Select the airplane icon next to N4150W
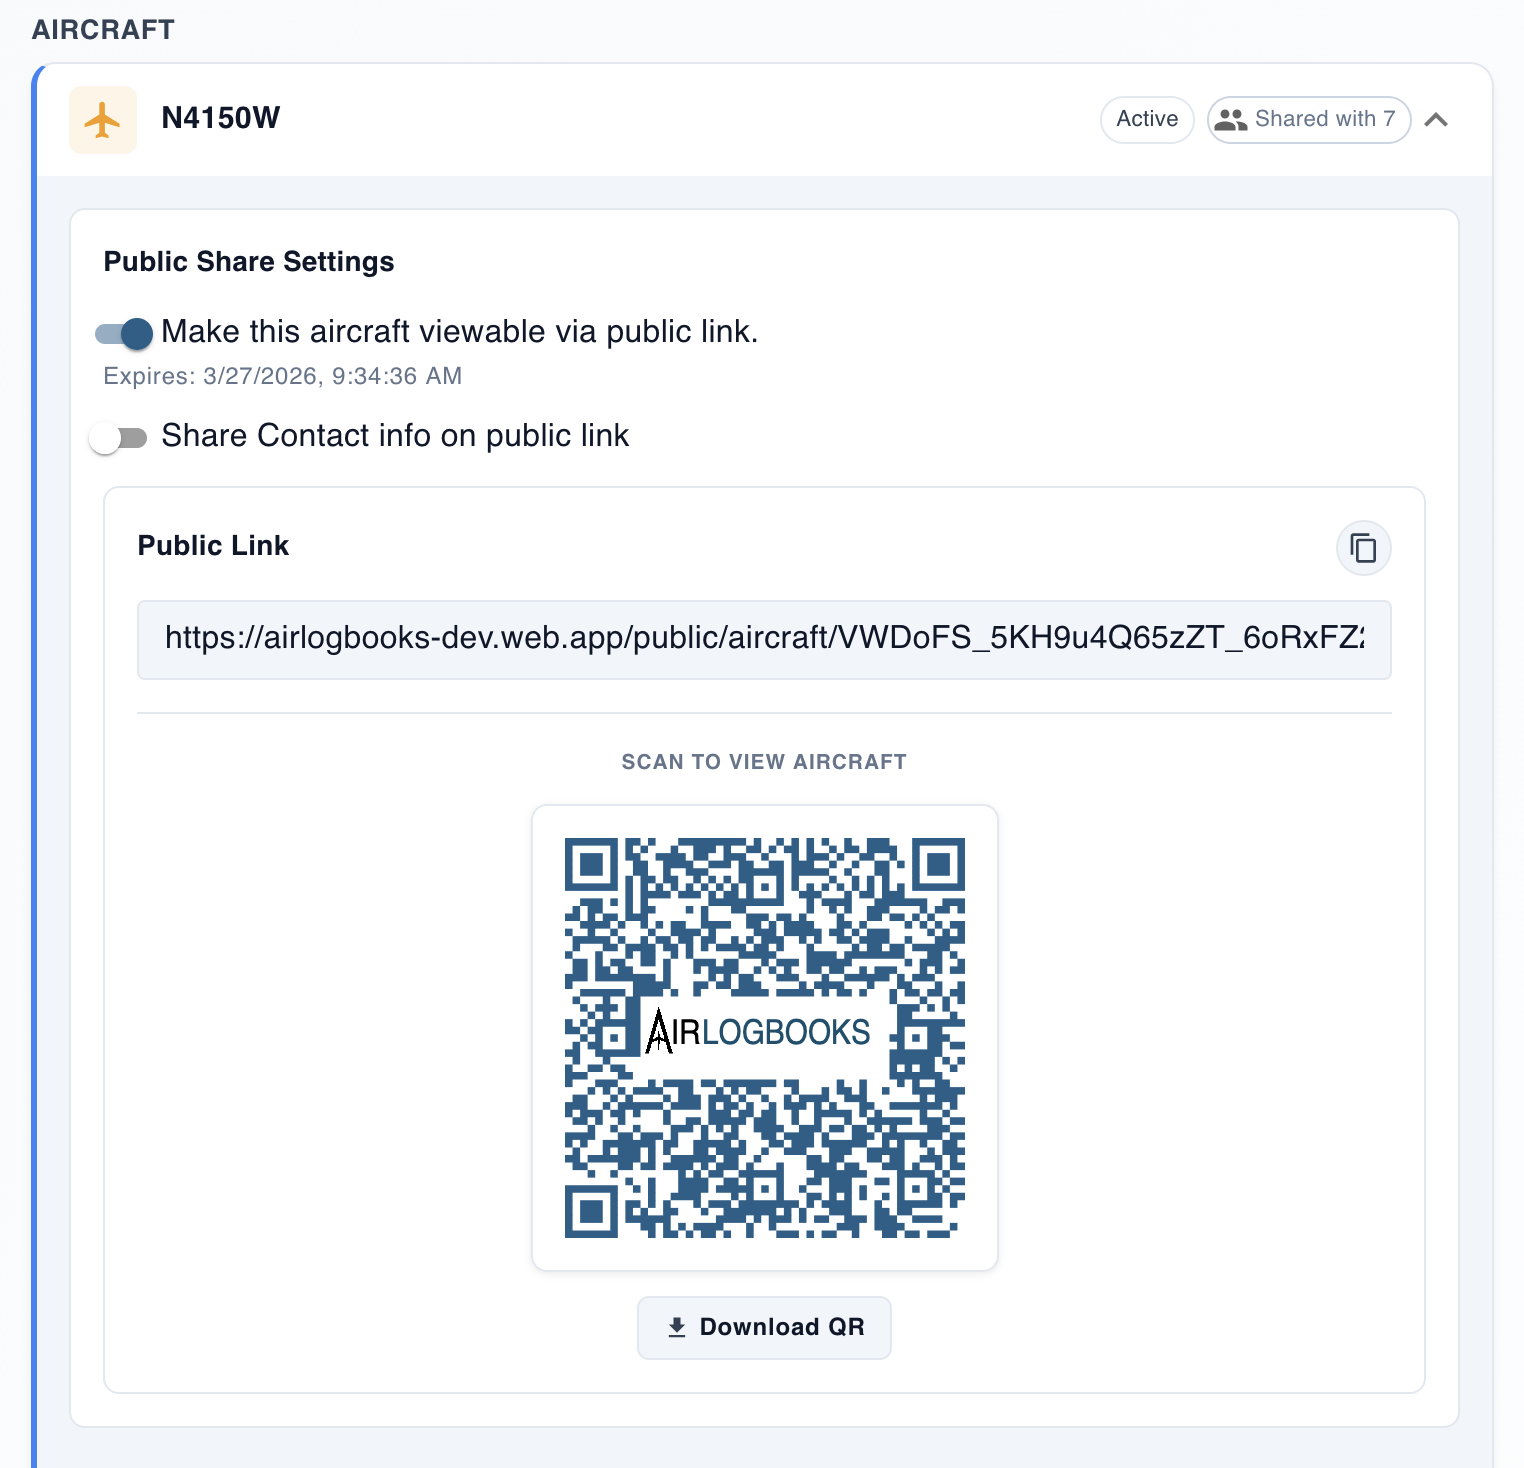This screenshot has width=1524, height=1468. click(x=103, y=119)
